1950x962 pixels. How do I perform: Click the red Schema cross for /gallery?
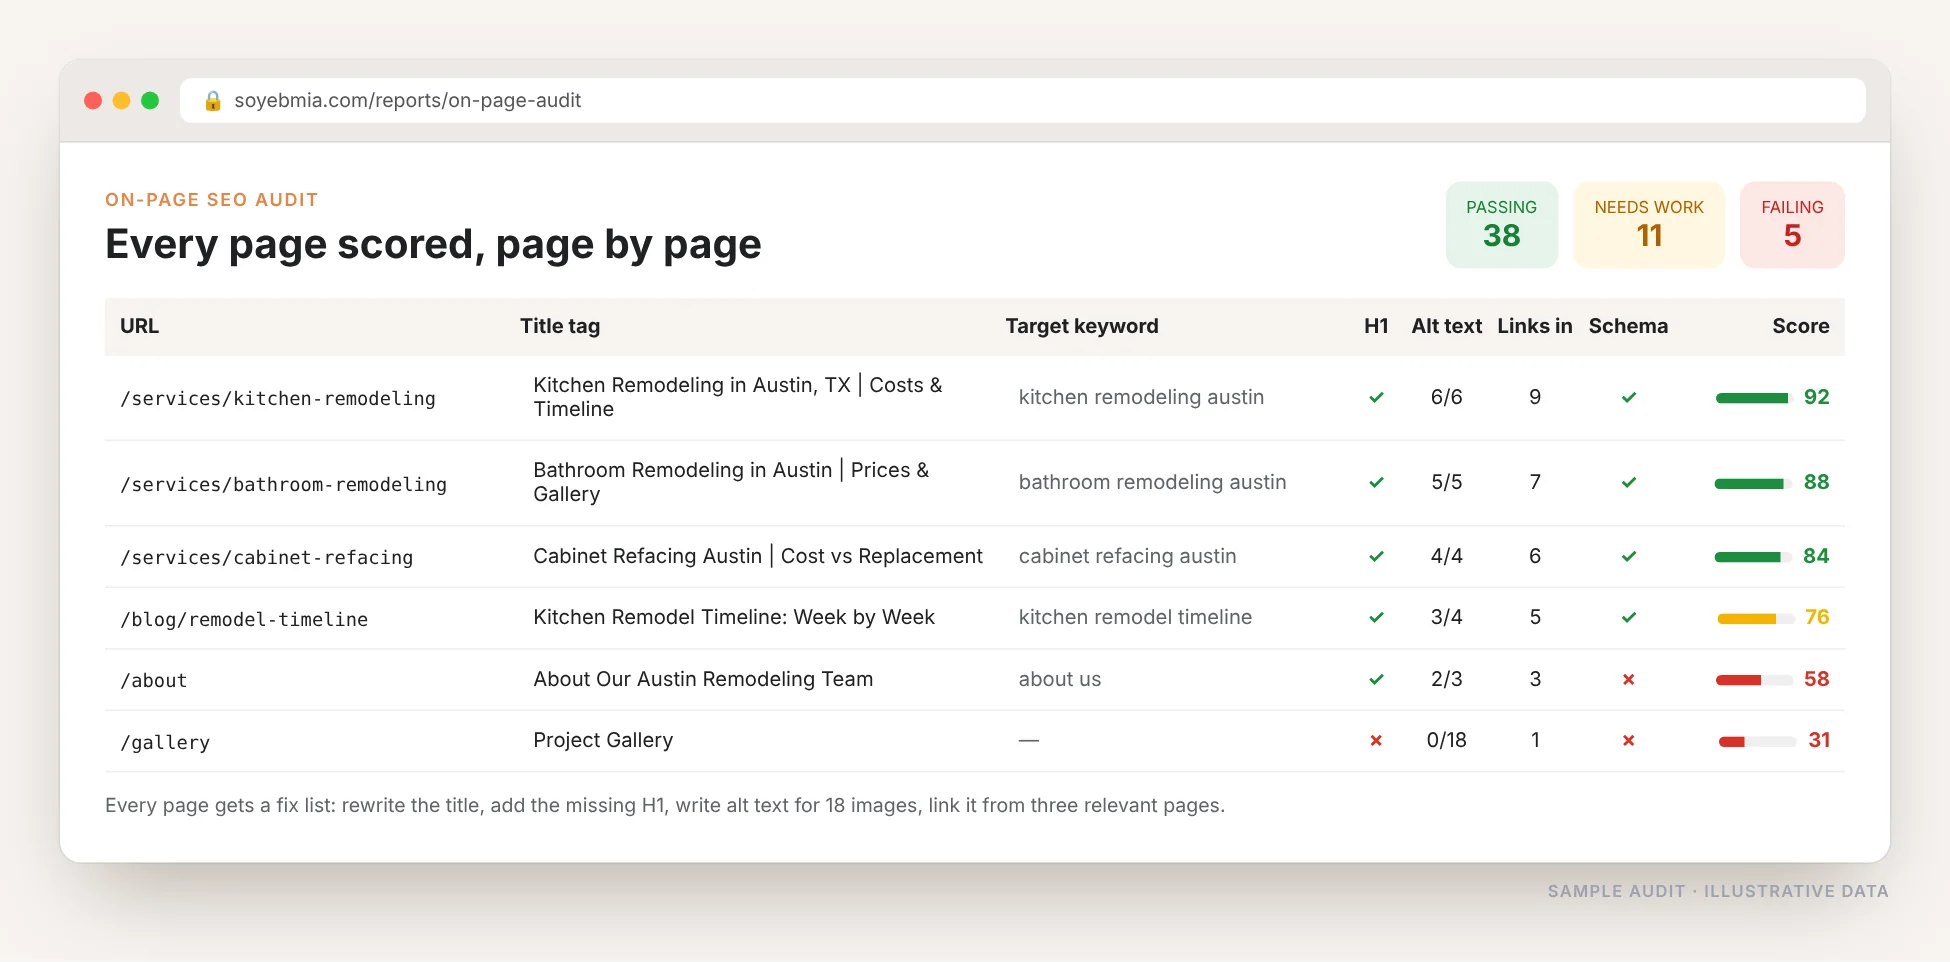coord(1628,741)
